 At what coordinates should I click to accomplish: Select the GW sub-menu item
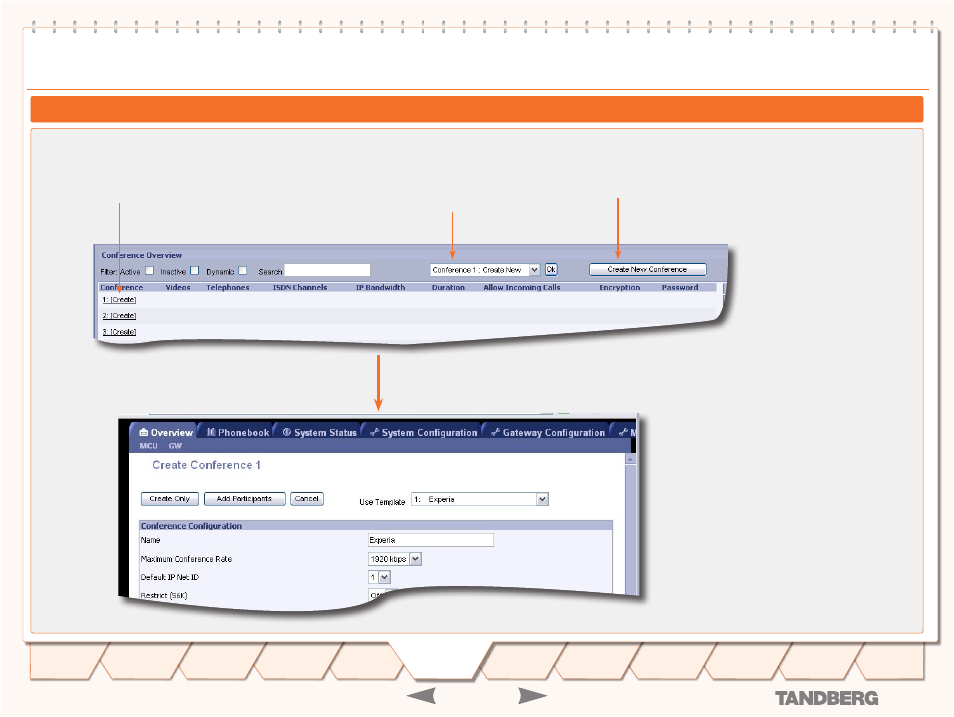pos(175,446)
